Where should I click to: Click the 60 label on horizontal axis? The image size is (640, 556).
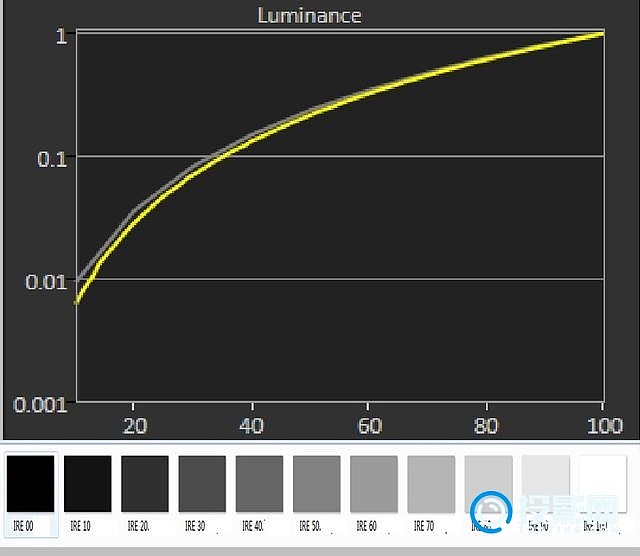(x=370, y=425)
